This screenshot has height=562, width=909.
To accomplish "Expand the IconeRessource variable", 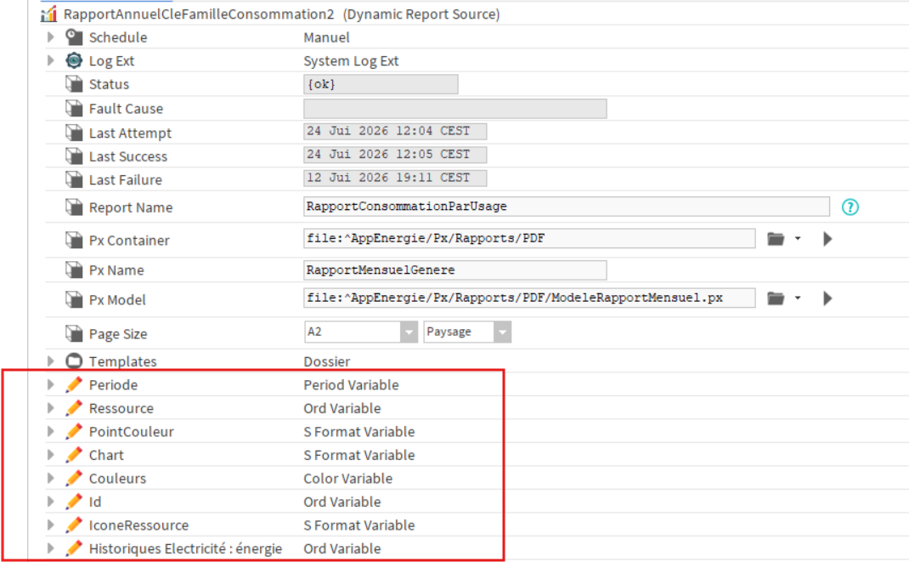I will click(50, 525).
